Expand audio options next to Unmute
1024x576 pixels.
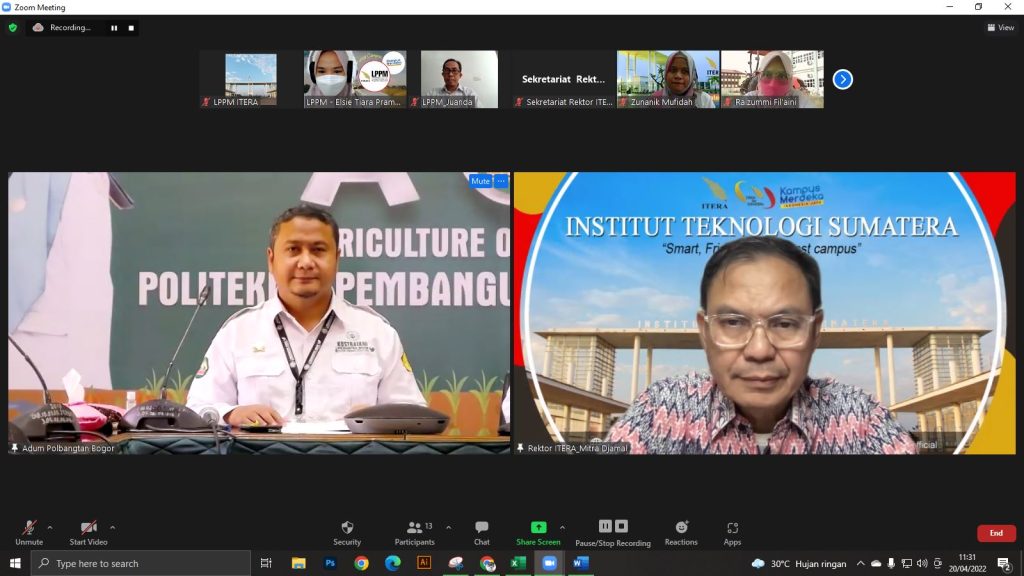click(x=50, y=527)
